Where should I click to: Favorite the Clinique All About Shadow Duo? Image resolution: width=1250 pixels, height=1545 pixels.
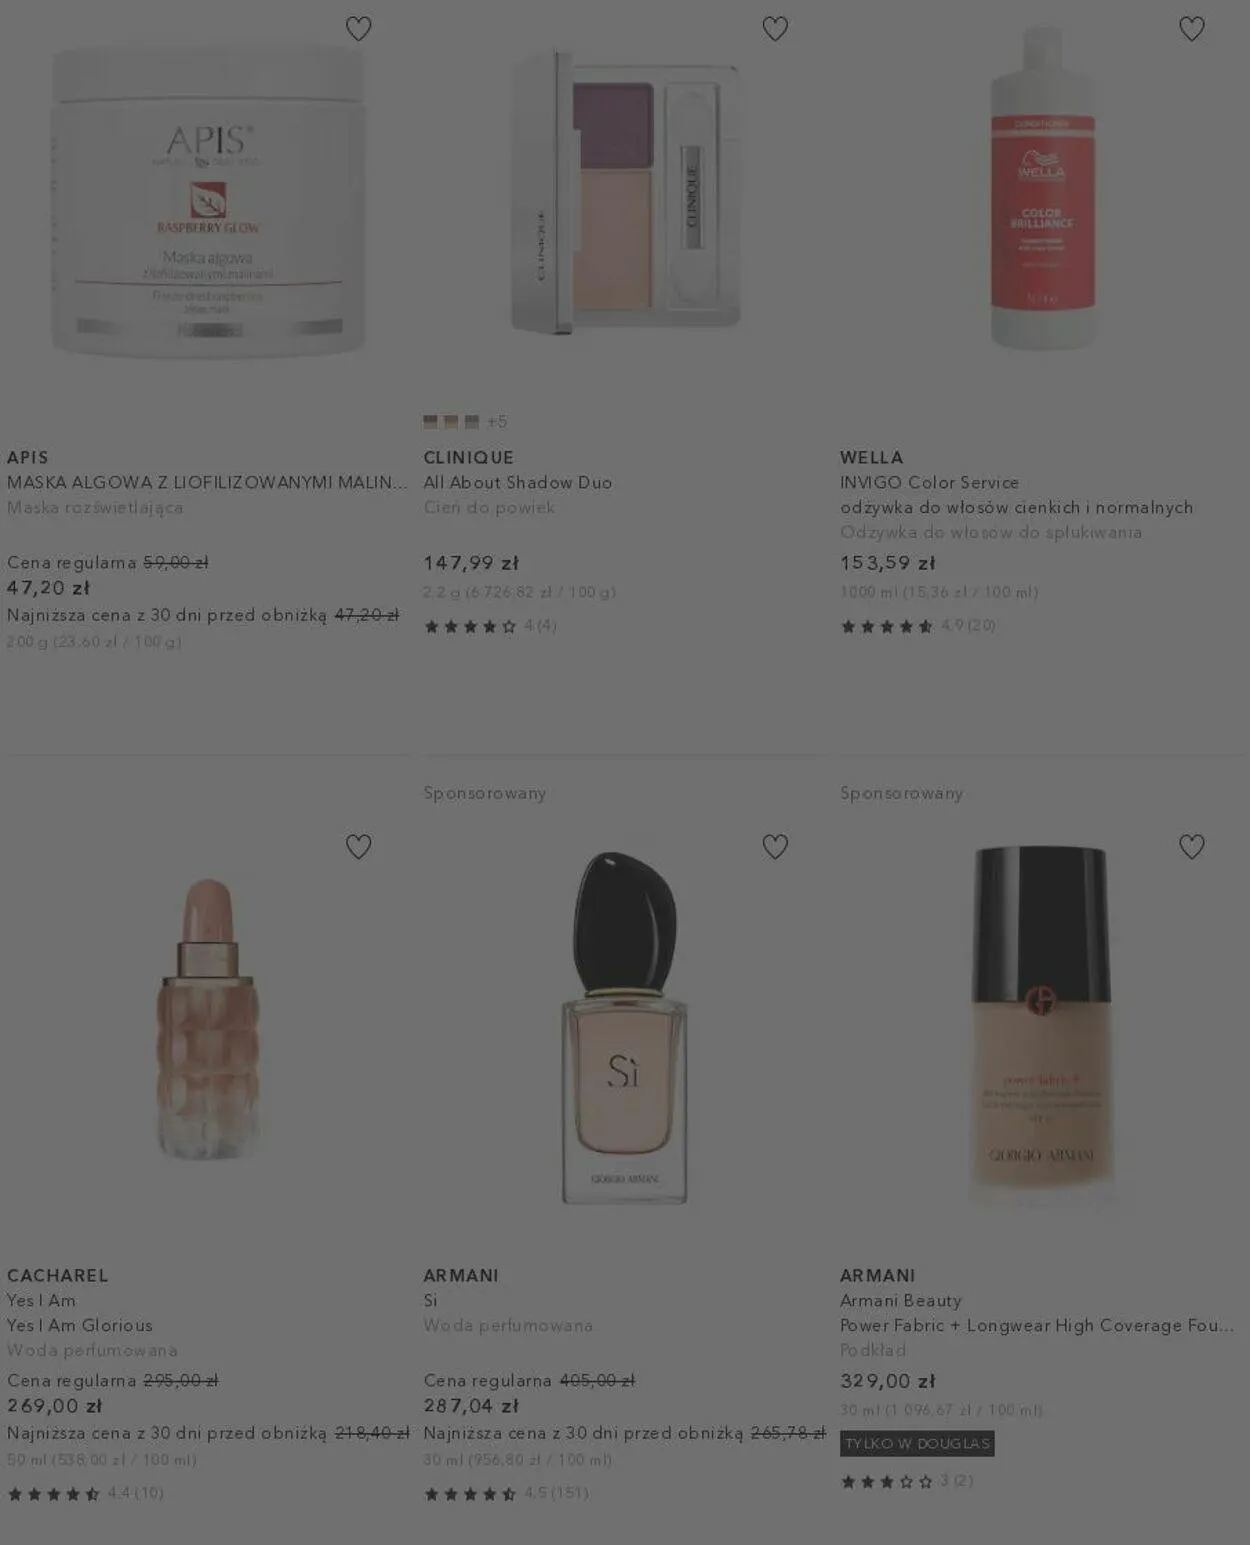click(775, 29)
